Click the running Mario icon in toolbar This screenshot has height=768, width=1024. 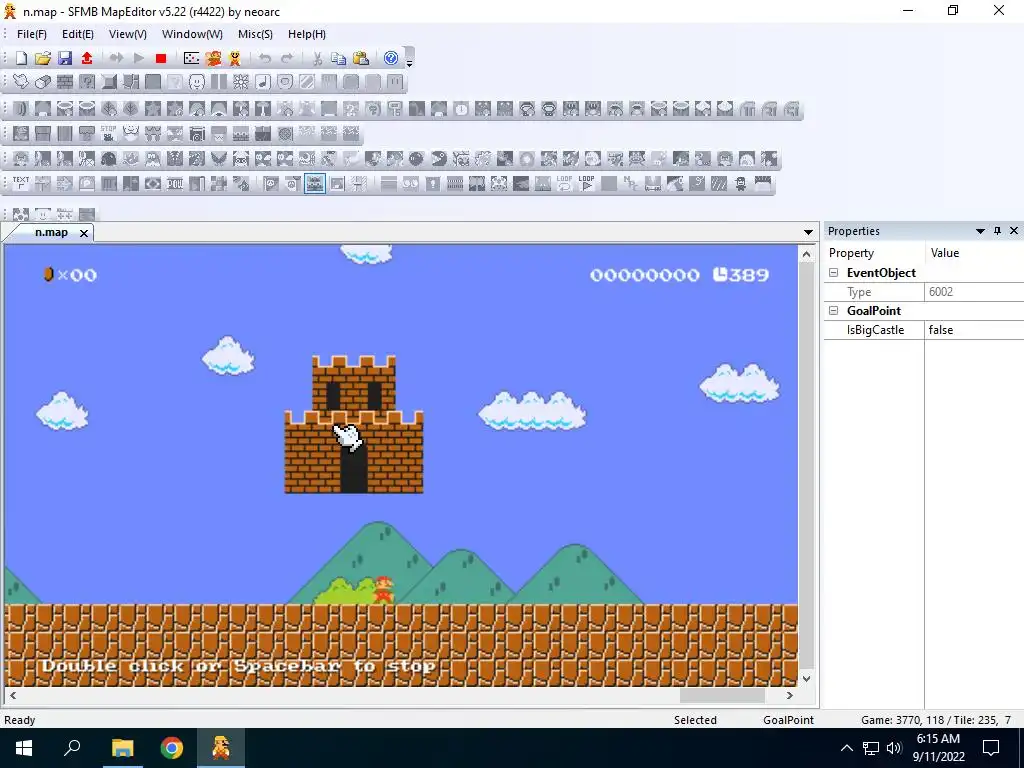click(214, 58)
